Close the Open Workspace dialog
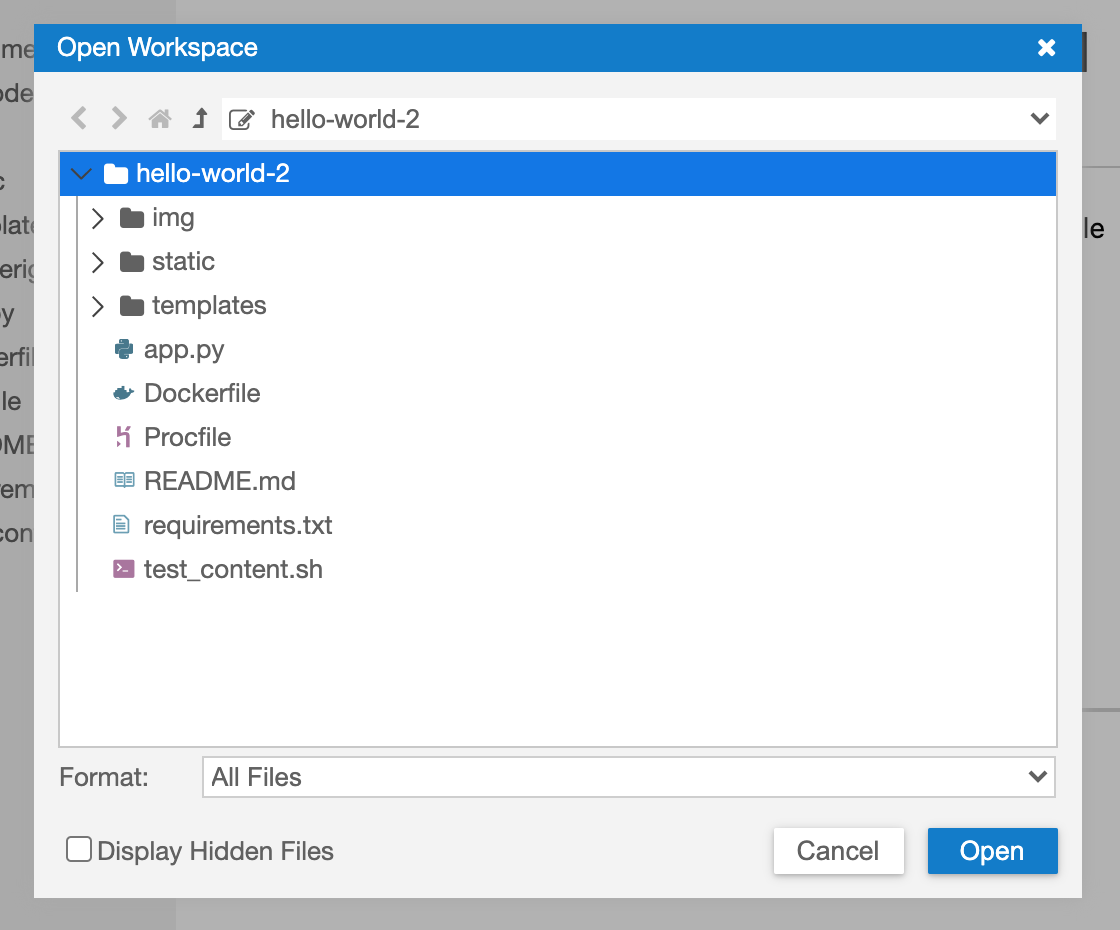 tap(1046, 48)
